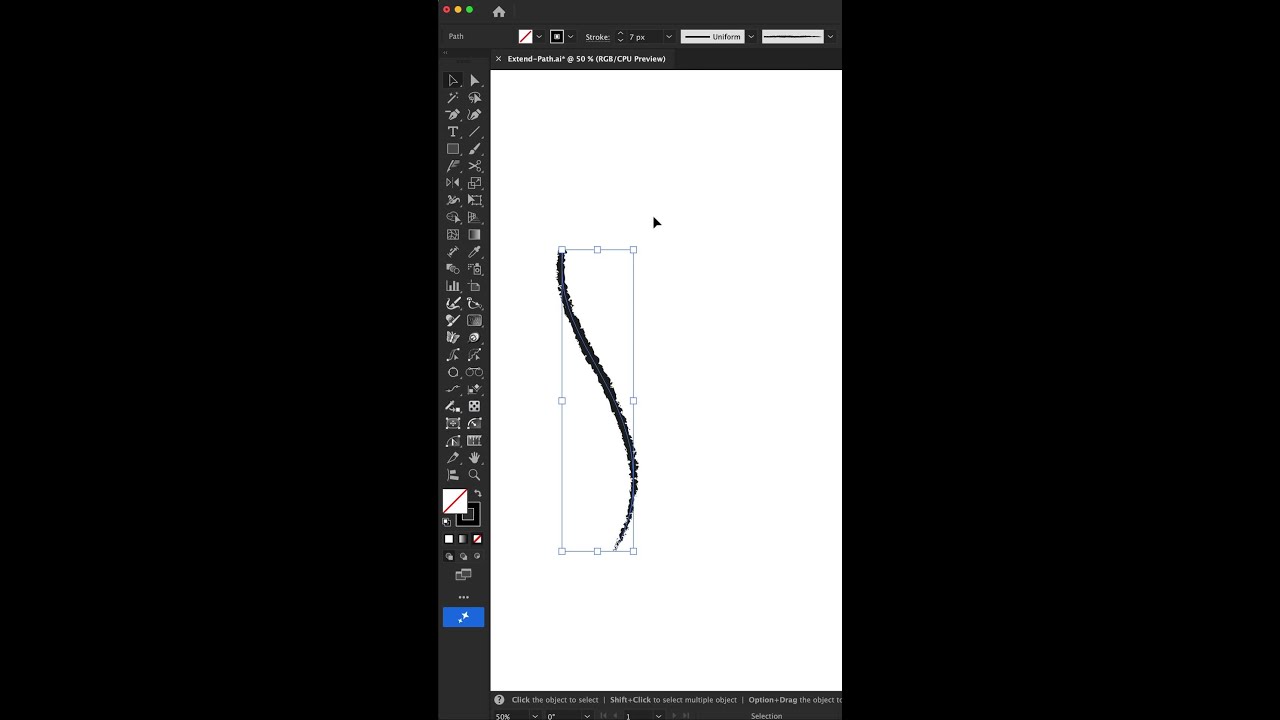Select the Paintbrush tool
This screenshot has height=720, width=1280.
point(475,149)
